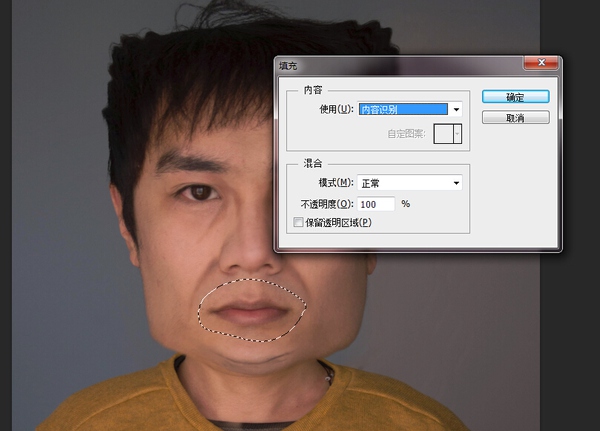Click the 填充 dialog title bar

[400, 66]
